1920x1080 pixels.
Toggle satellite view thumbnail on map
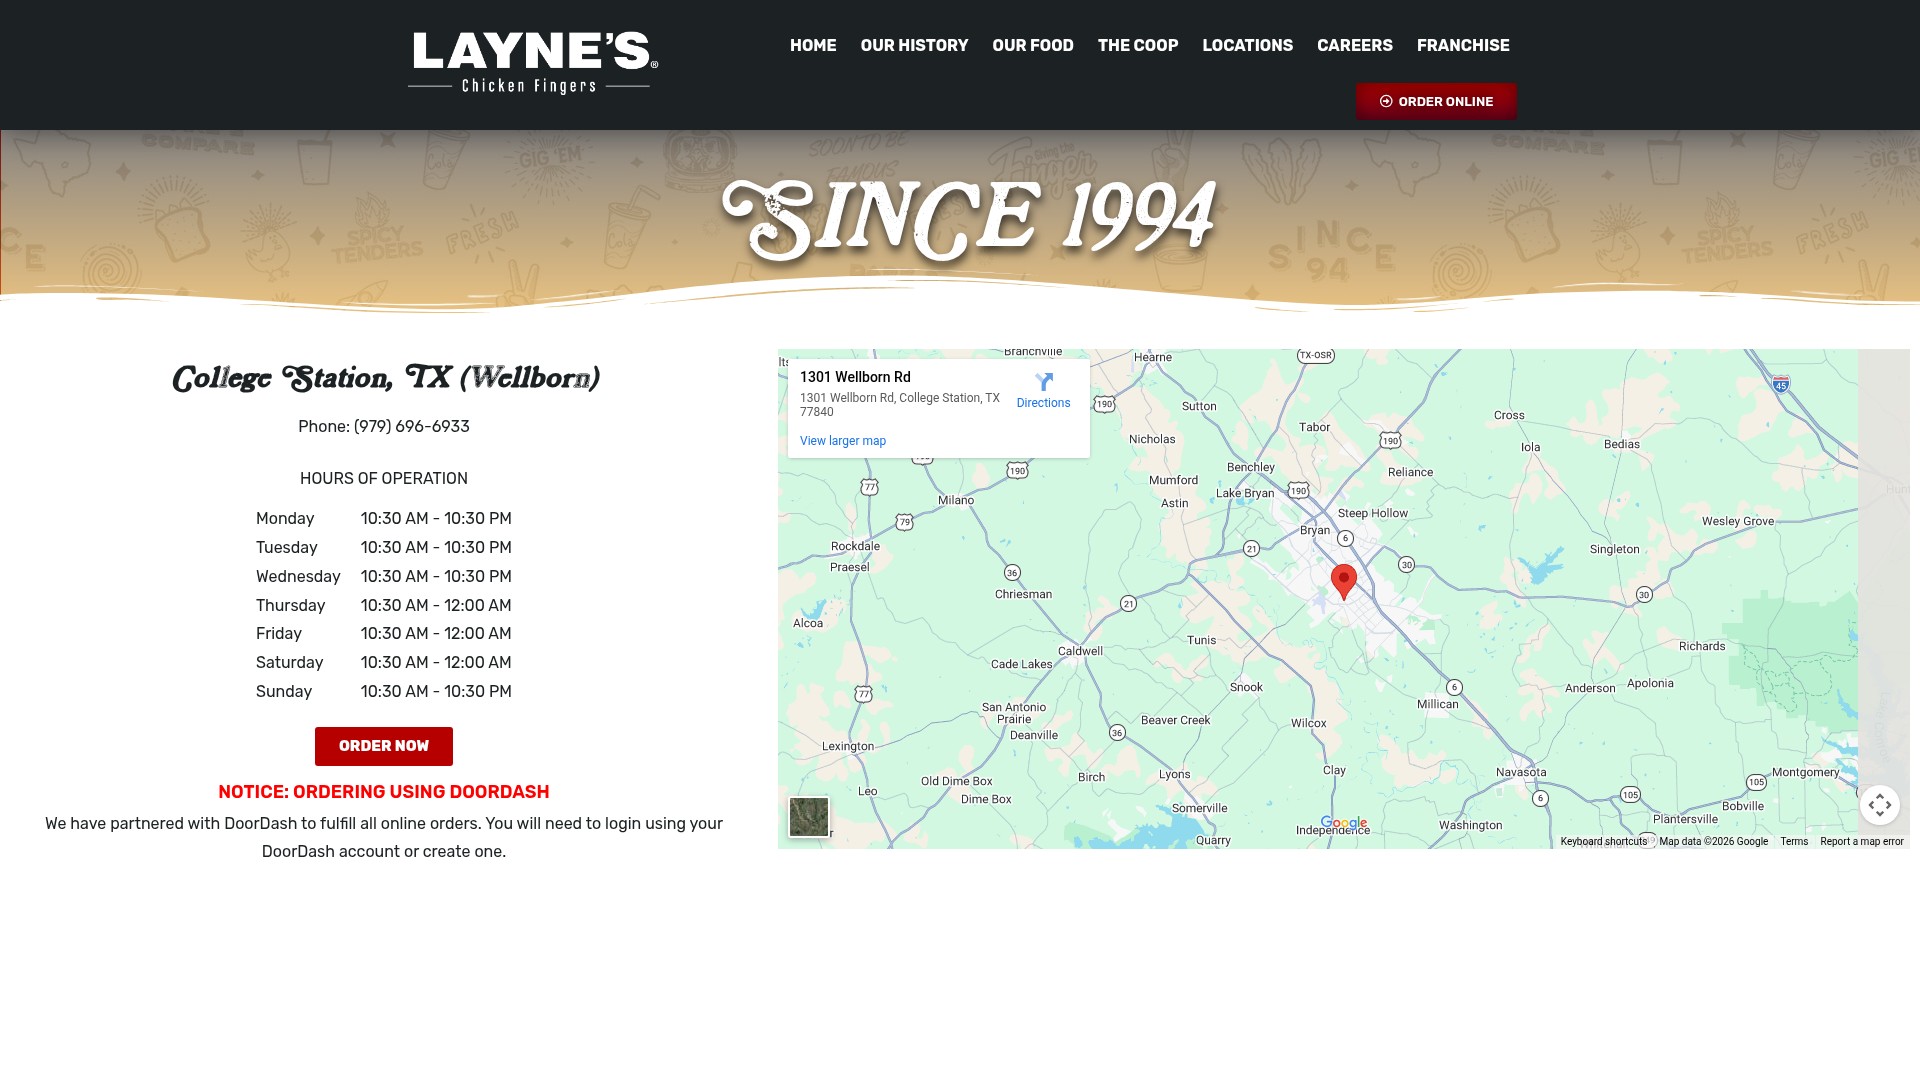click(809, 817)
